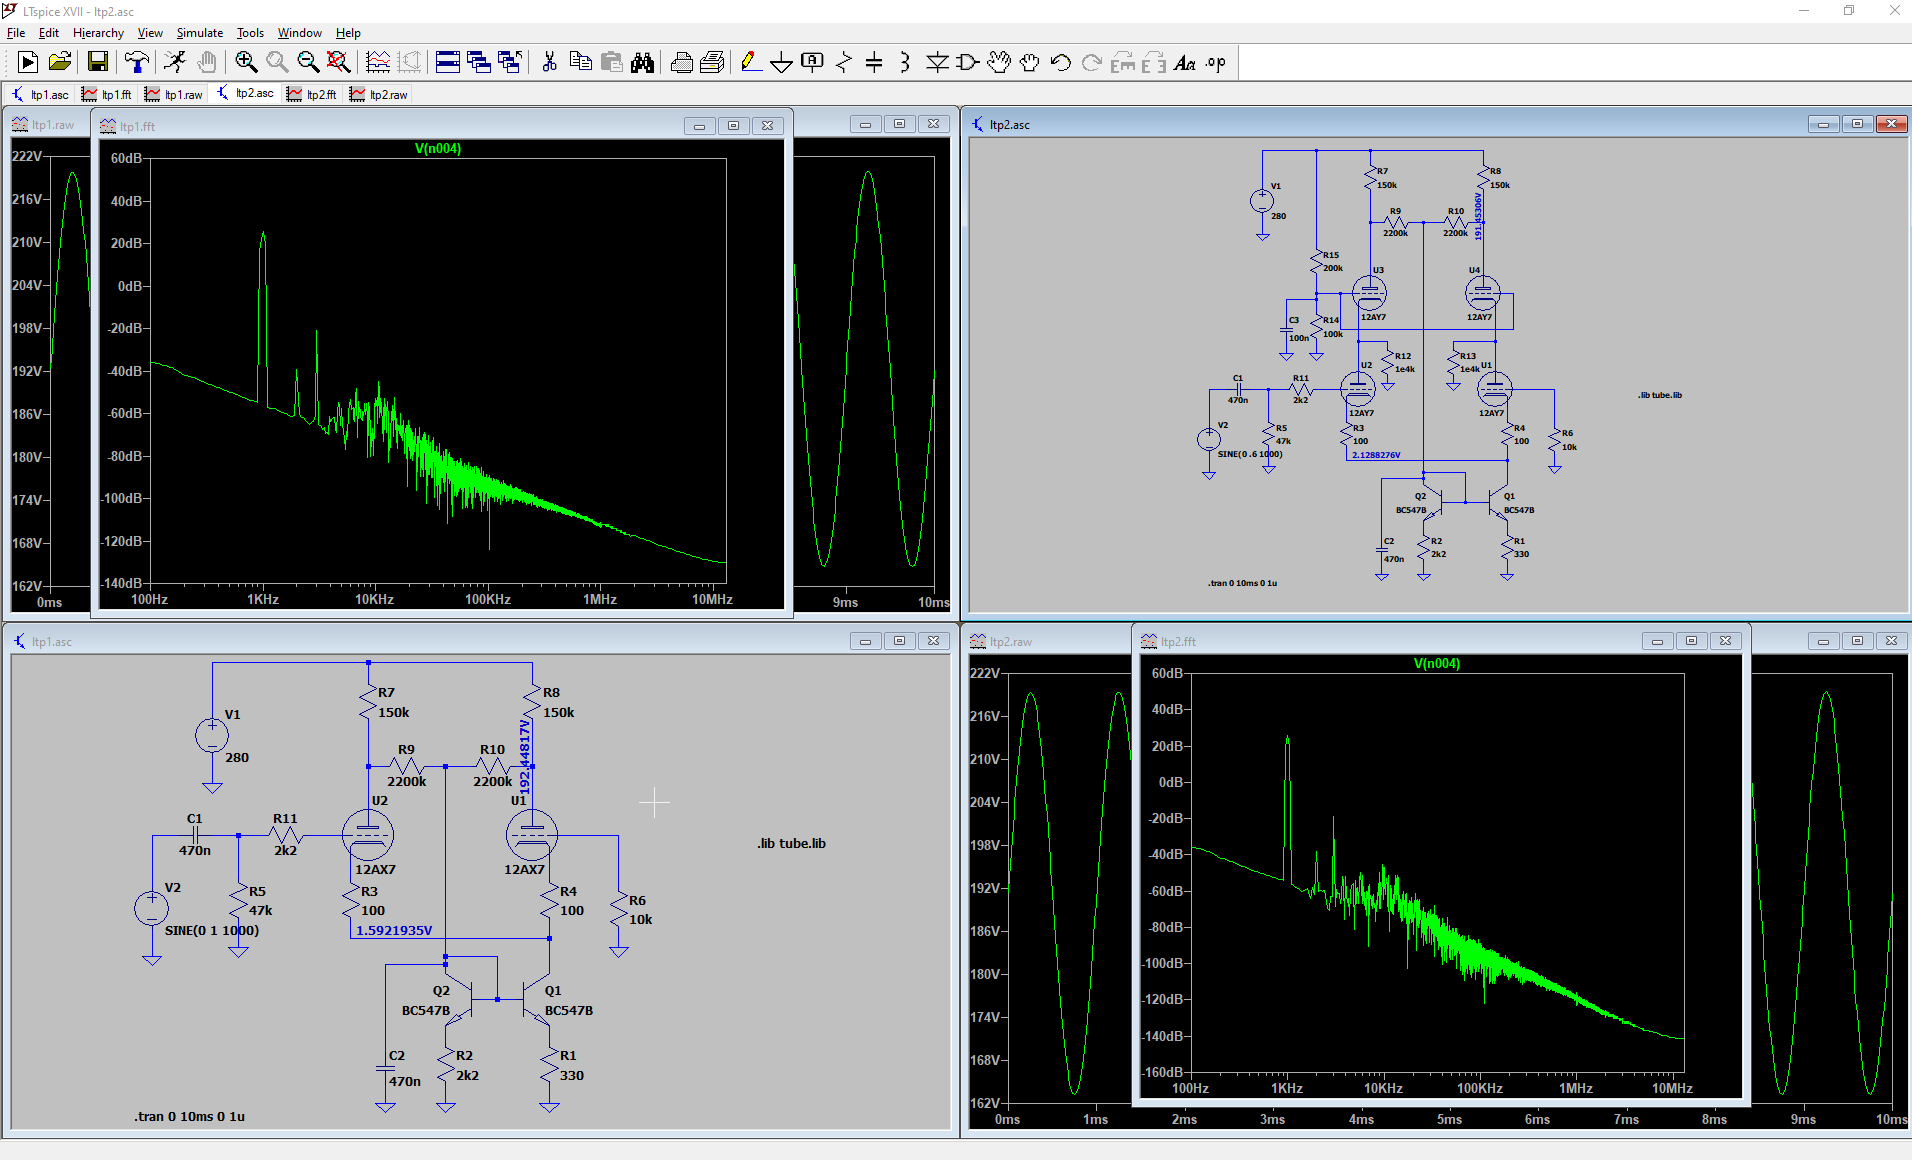Place a Ground symbol
Screen dimensions: 1912x1160
[x=782, y=63]
